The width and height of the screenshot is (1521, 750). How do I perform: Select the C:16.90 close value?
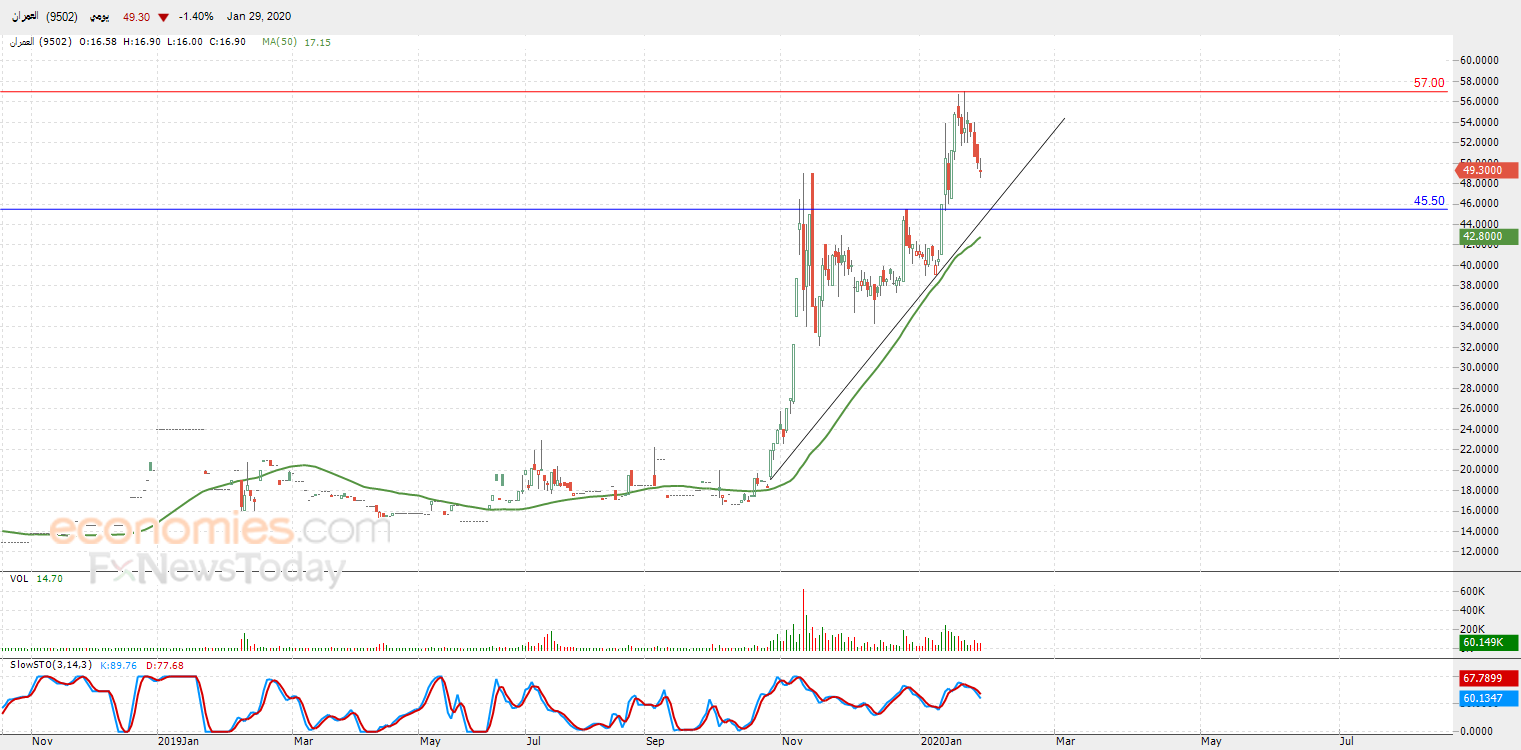click(x=227, y=42)
